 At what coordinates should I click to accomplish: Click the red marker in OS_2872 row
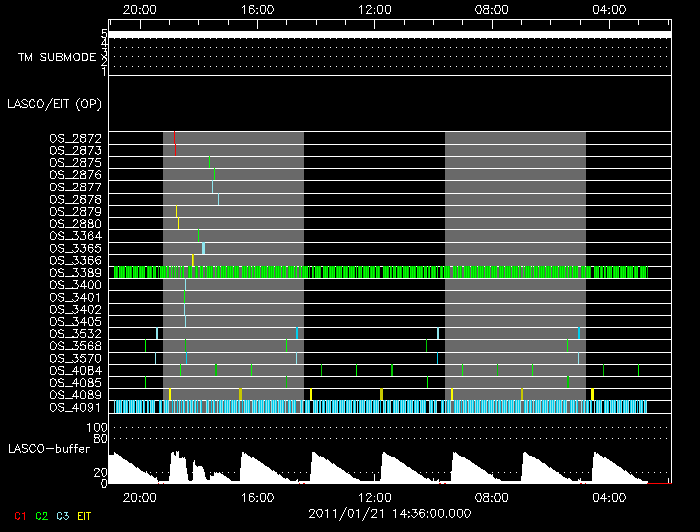(x=175, y=137)
